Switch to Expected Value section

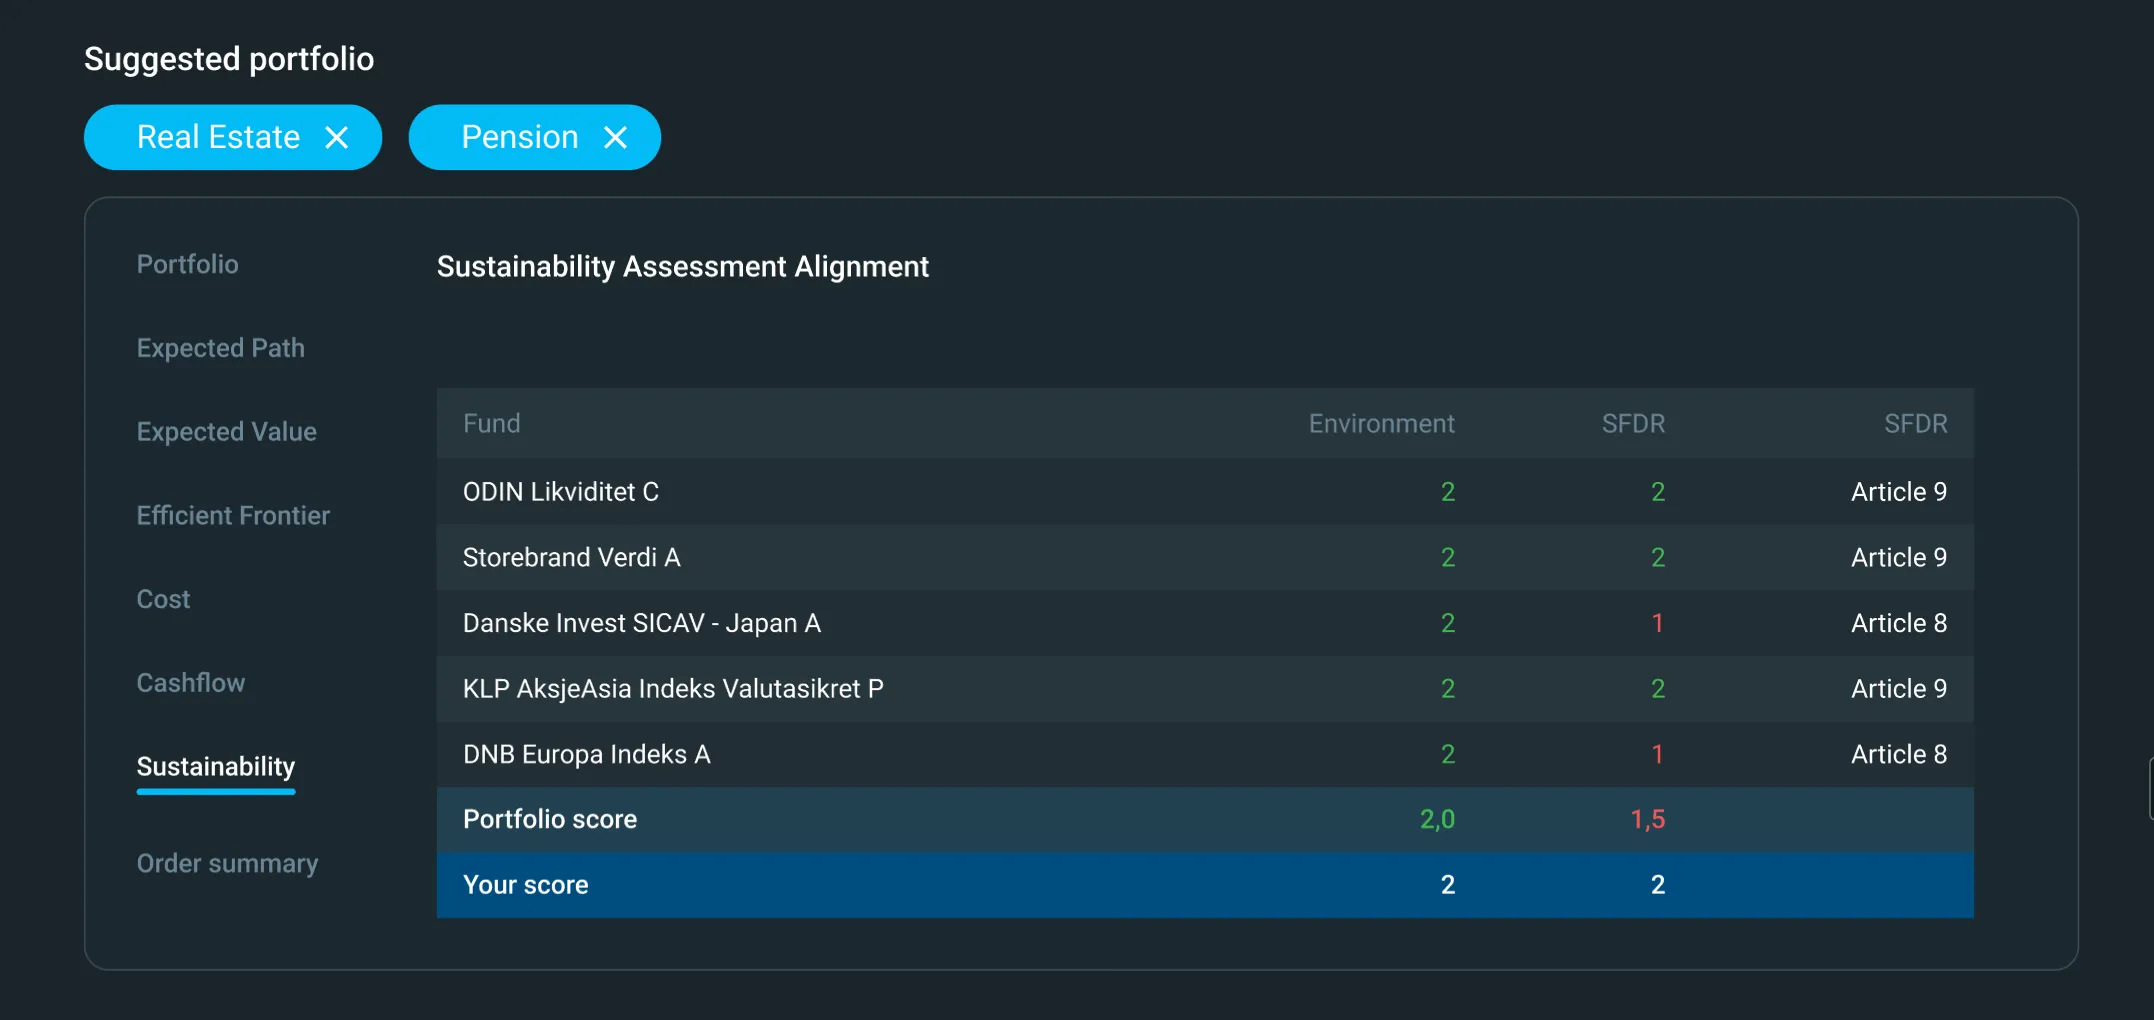point(227,432)
